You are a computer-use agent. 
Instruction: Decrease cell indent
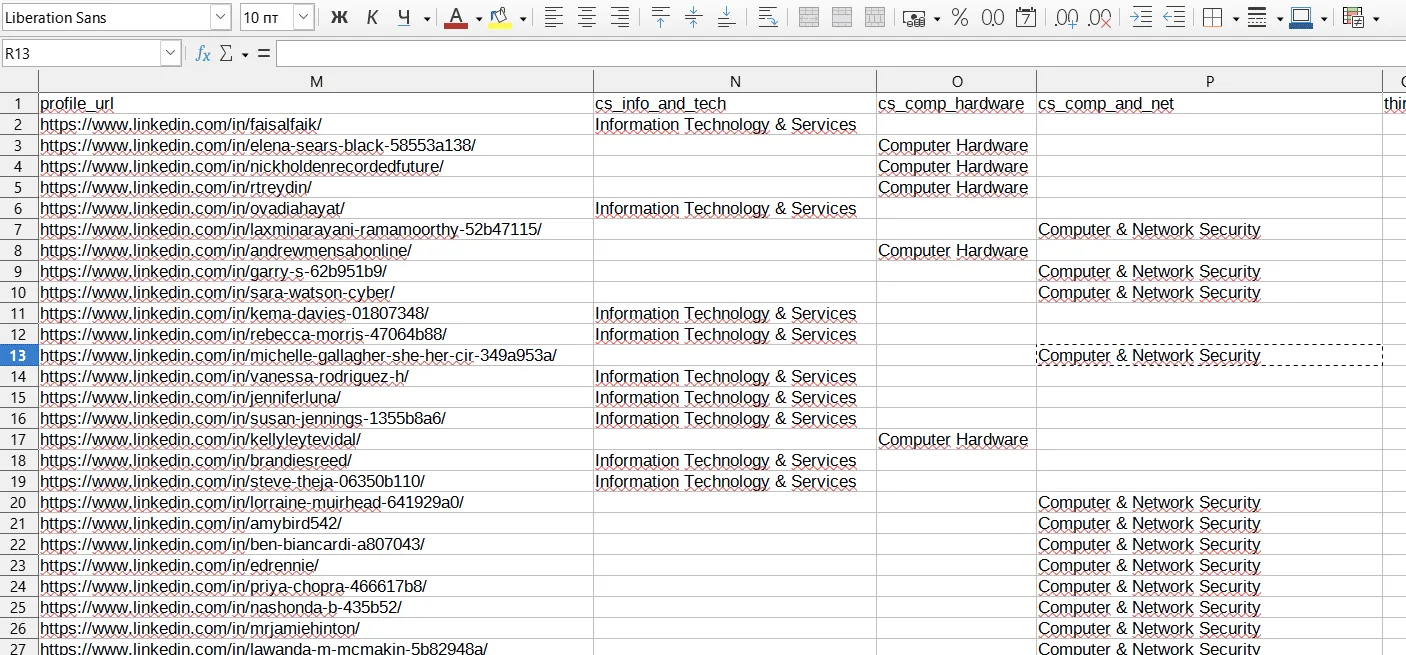(1174, 17)
